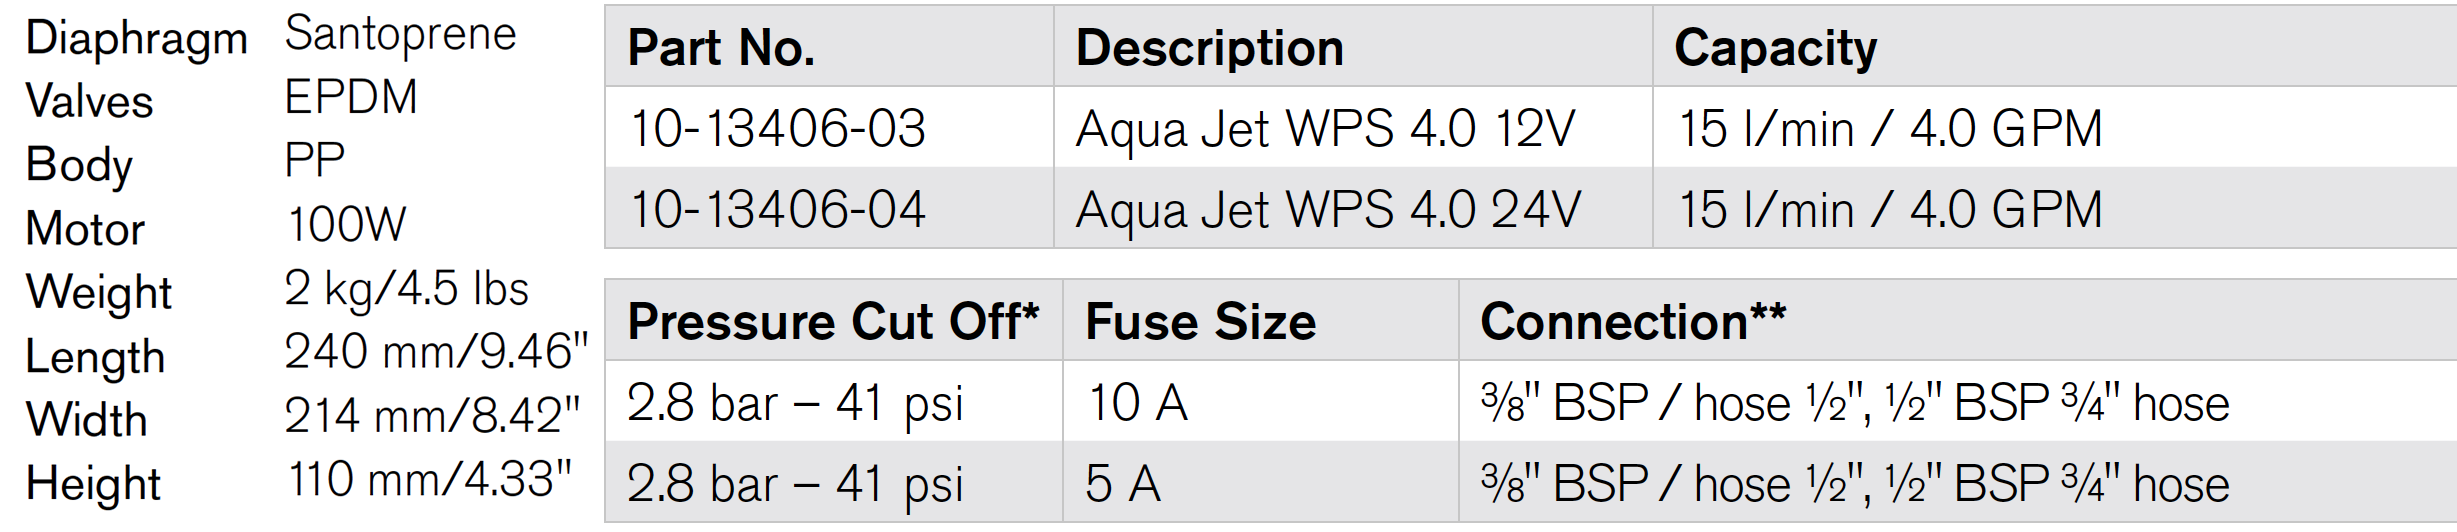Click the 100W motor value
The width and height of the screenshot is (2457, 532).
pyautogui.click(x=346, y=224)
